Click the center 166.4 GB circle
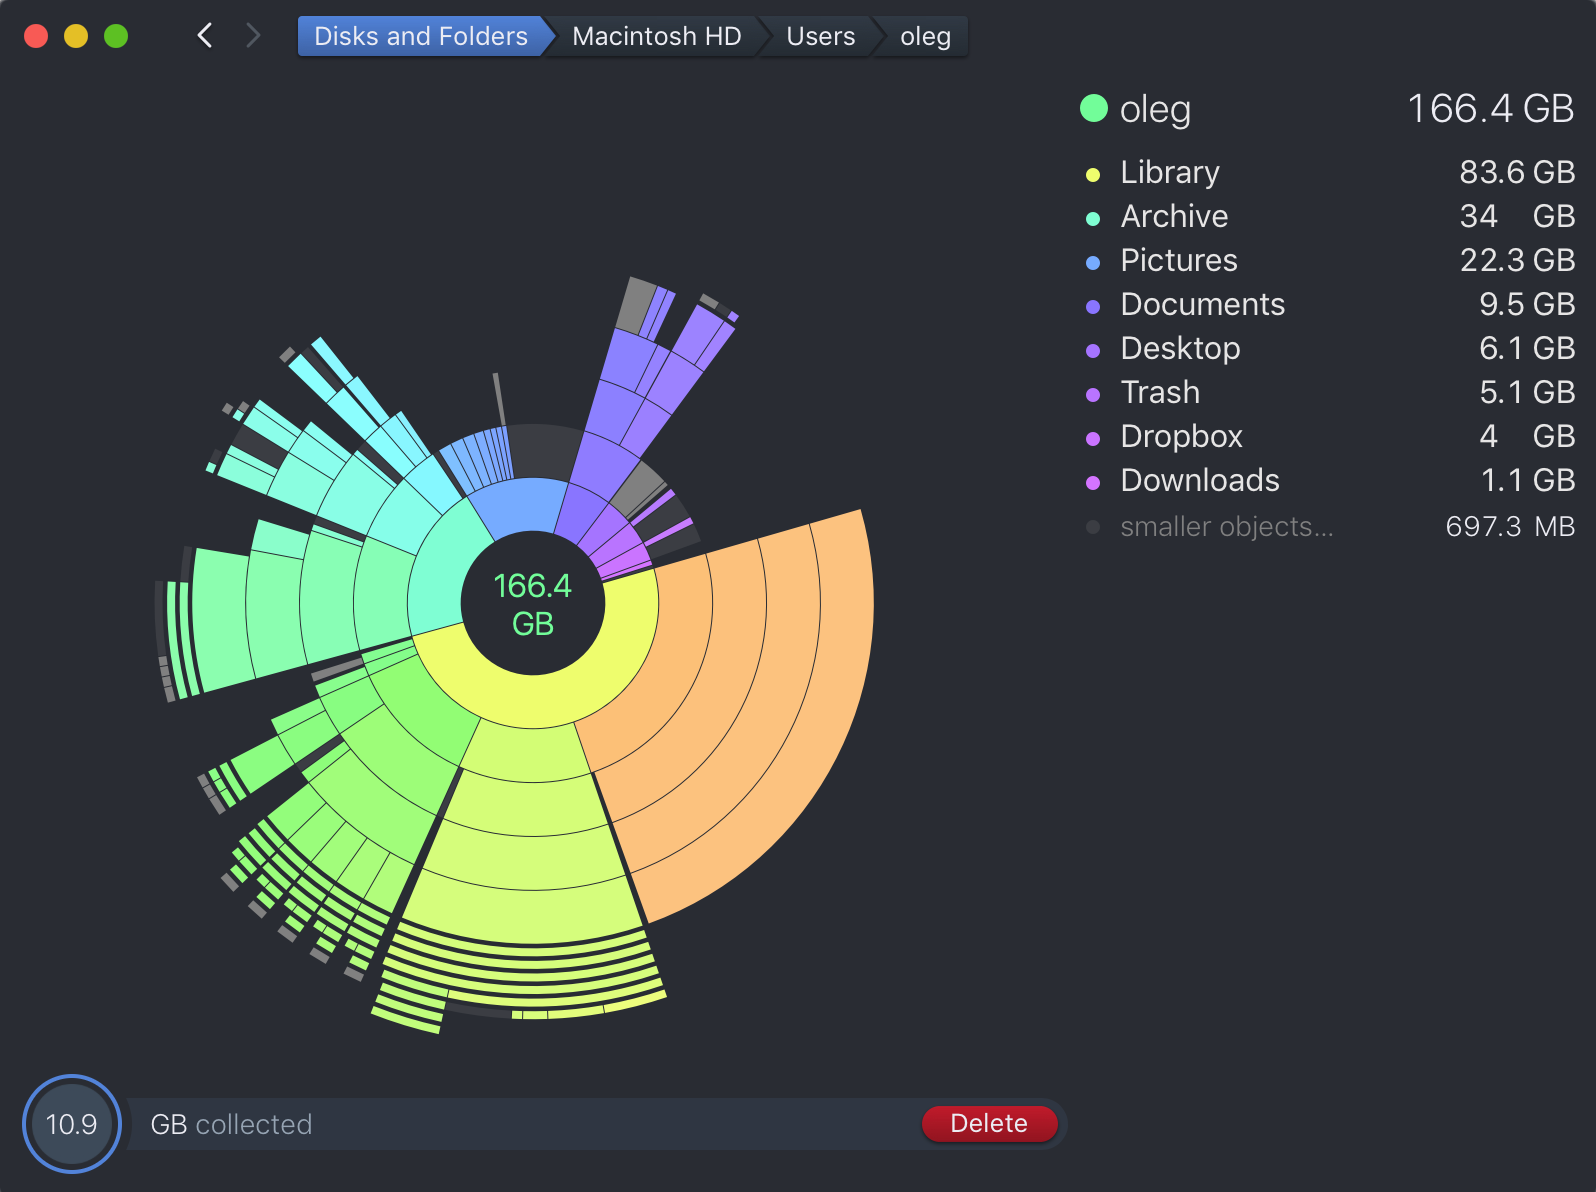This screenshot has width=1596, height=1192. coord(533,604)
